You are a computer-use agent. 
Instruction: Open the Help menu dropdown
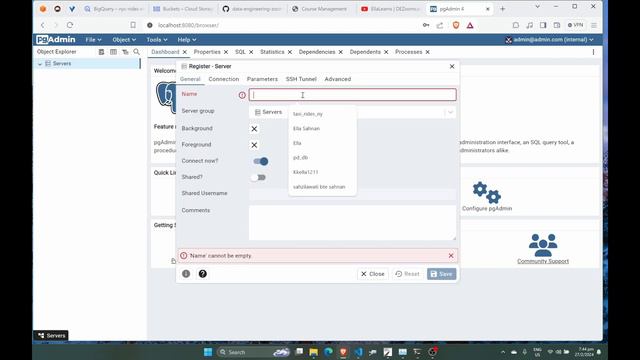click(x=187, y=40)
